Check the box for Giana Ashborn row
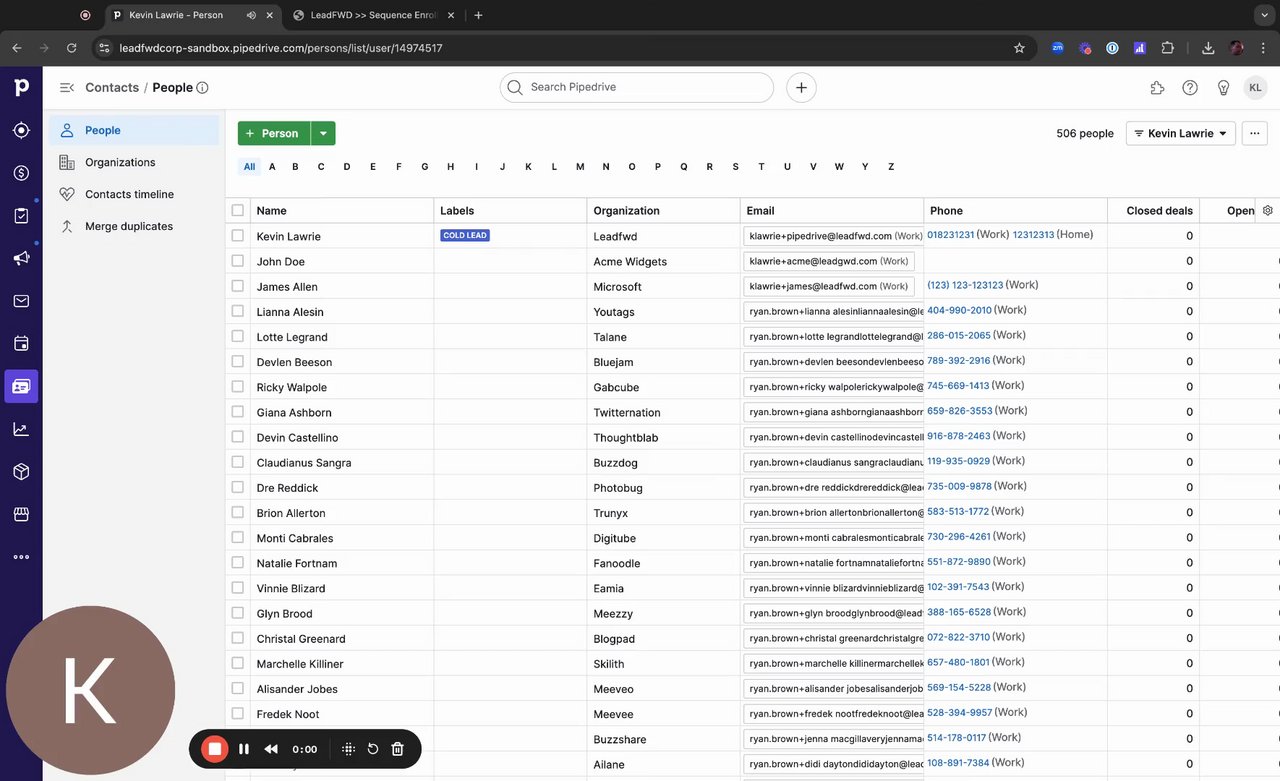1280x781 pixels. point(237,411)
